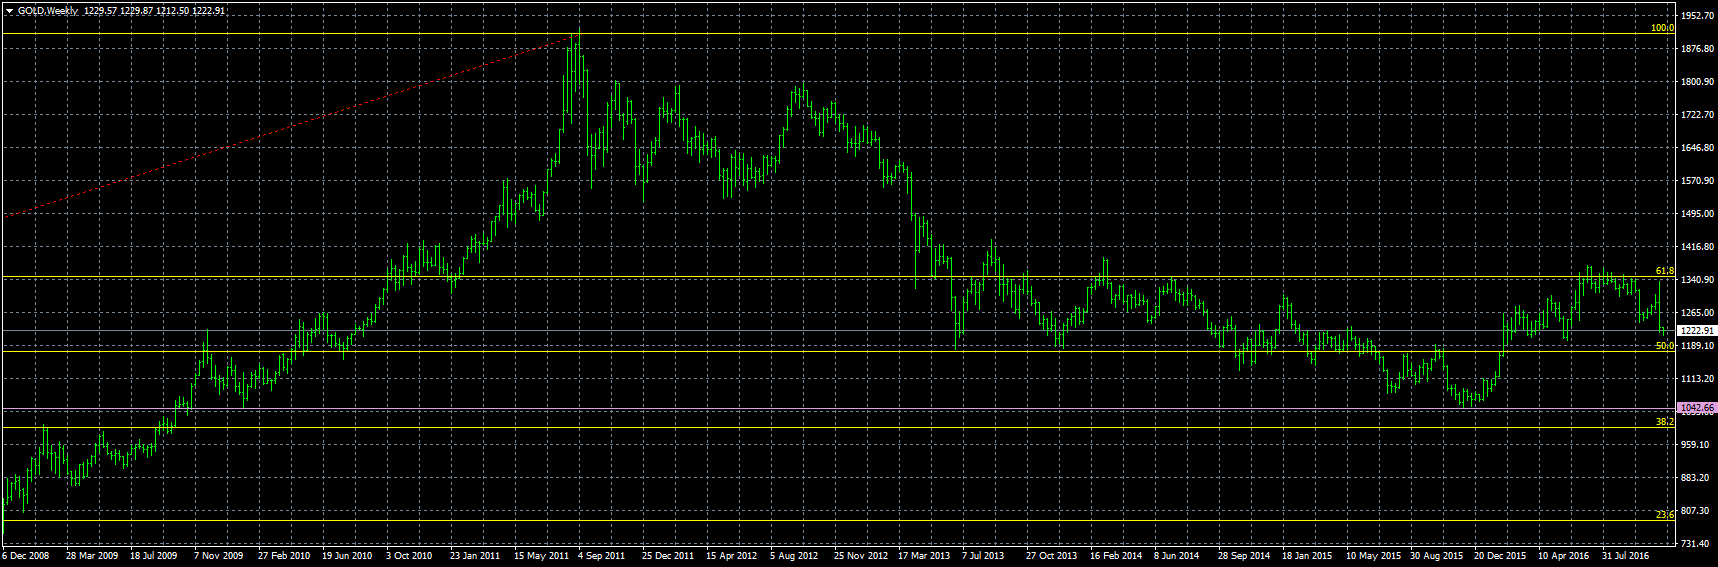Click the 1495.00 price scale label
This screenshot has width=1718, height=567.
click(x=1697, y=214)
